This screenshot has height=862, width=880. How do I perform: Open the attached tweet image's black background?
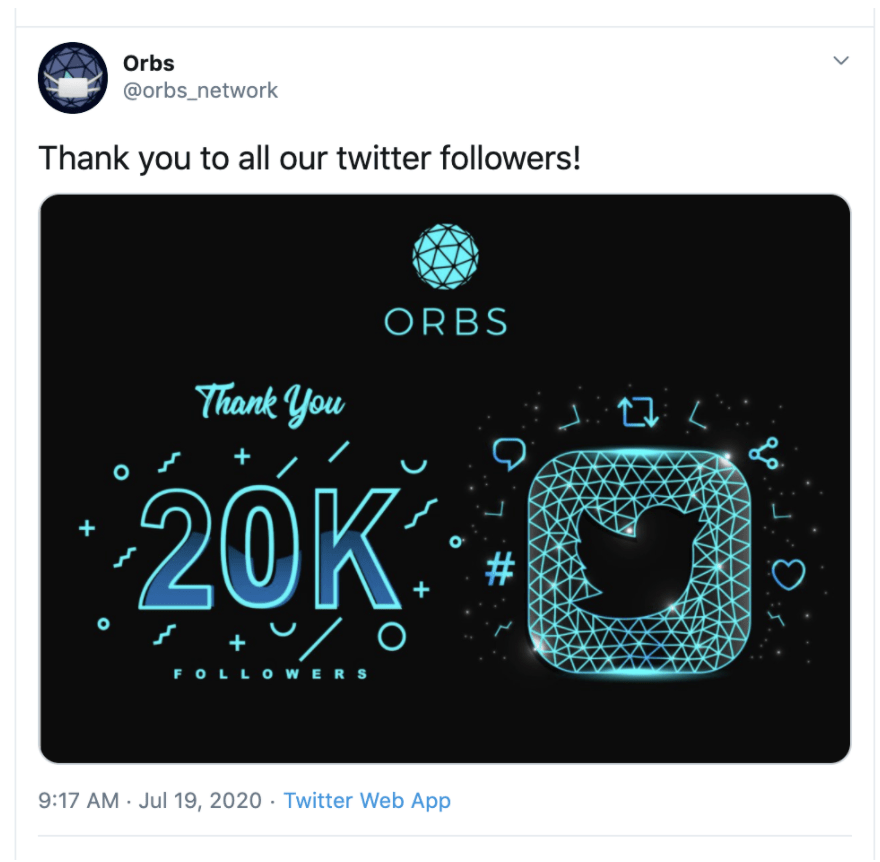445,479
